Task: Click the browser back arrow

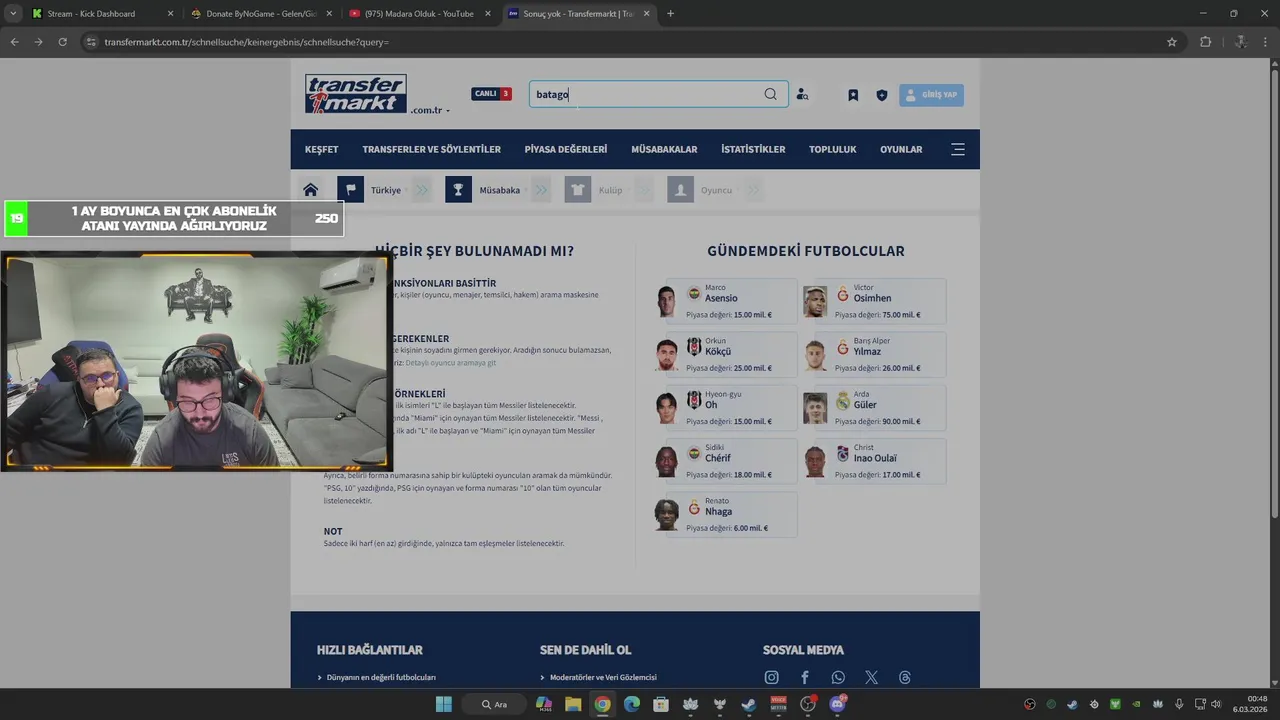Action: pyautogui.click(x=14, y=42)
